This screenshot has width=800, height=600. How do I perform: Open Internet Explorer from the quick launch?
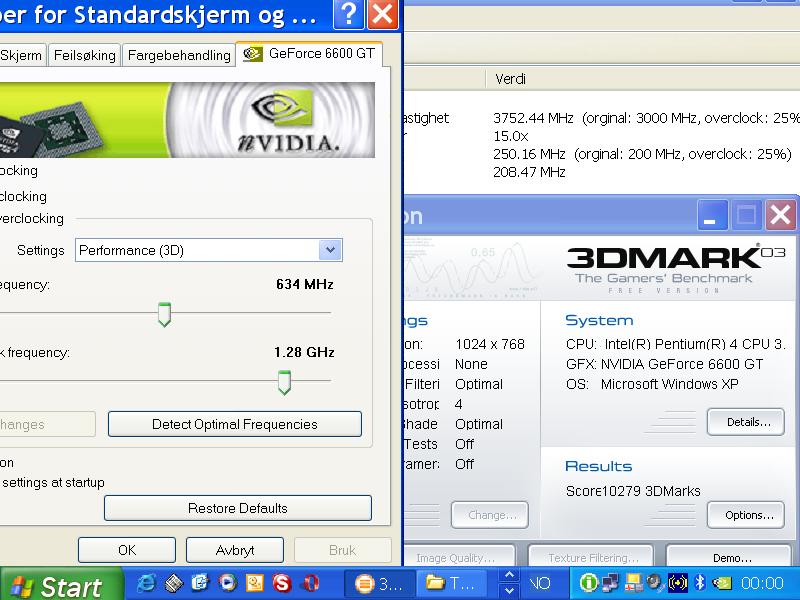point(147,583)
